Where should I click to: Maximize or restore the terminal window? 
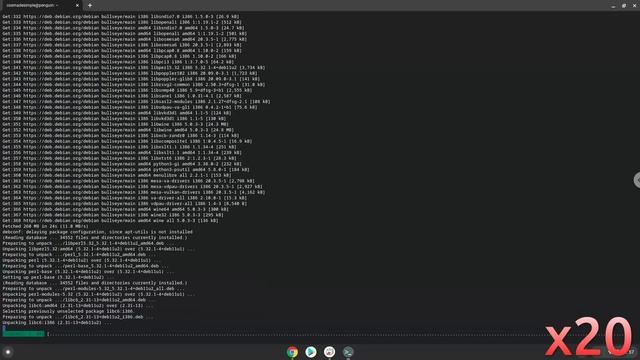[x=624, y=6]
